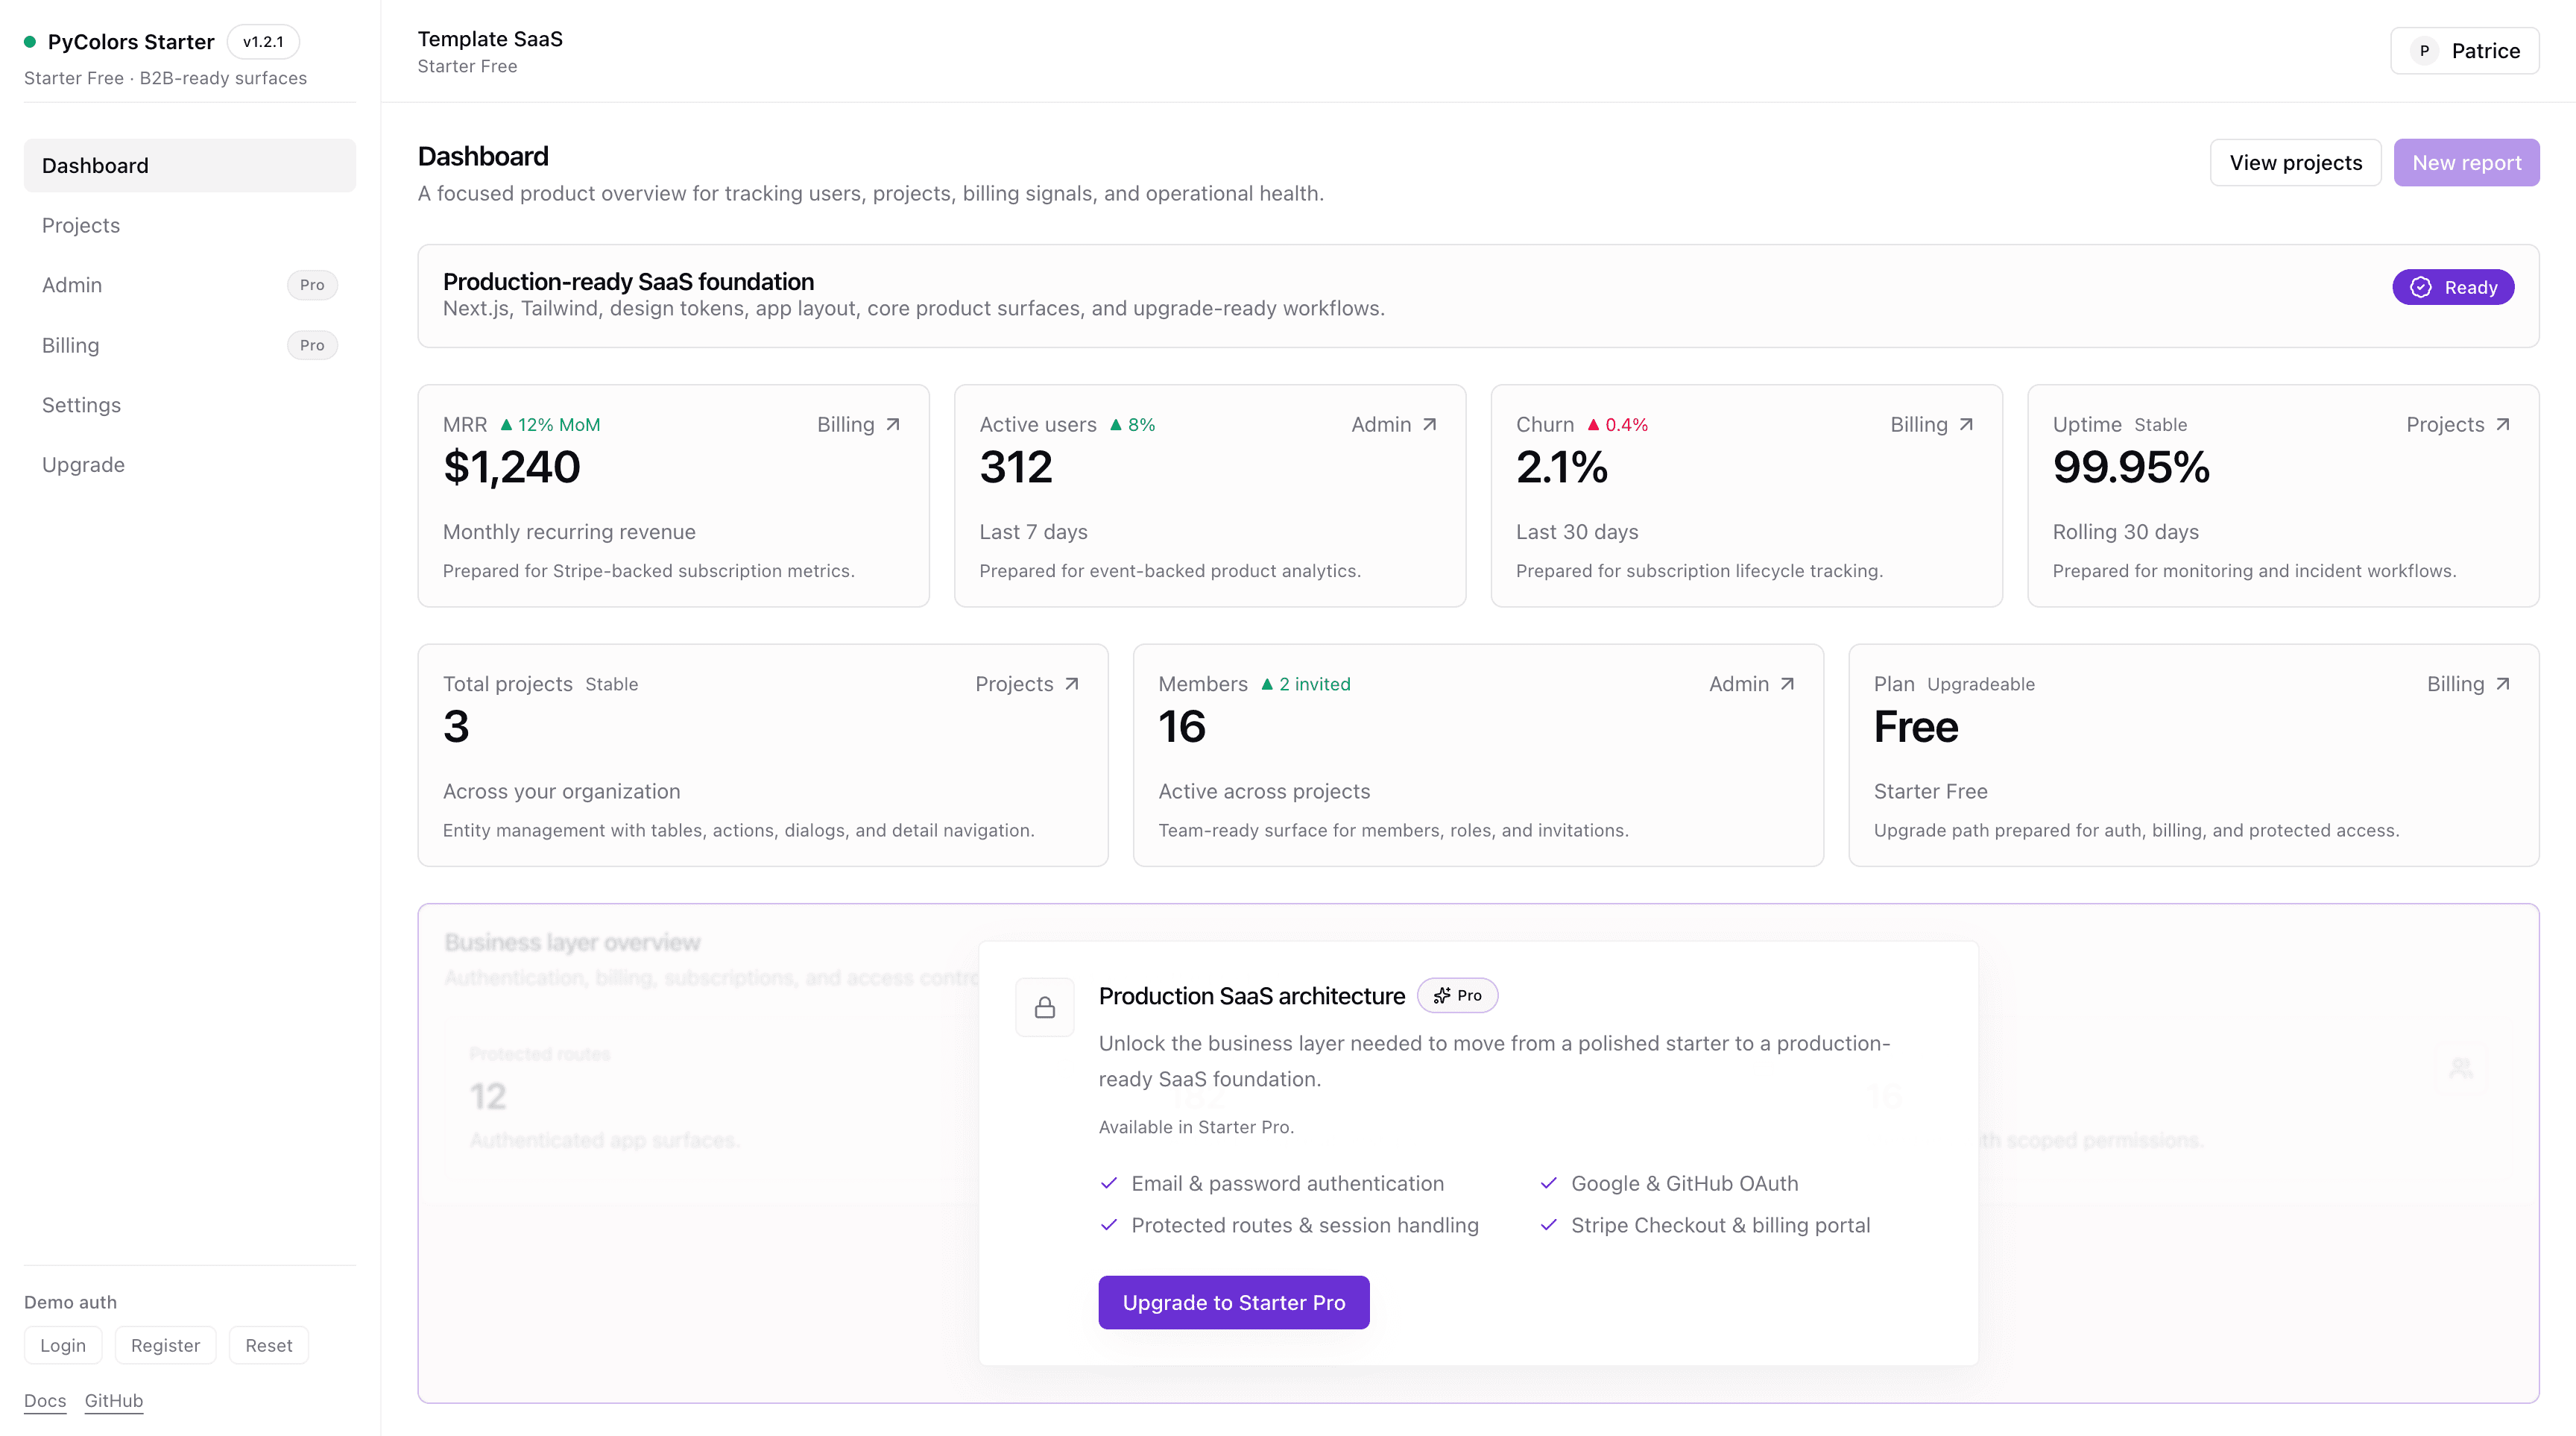The width and height of the screenshot is (2576, 1436).
Task: Click the Pro badge next to Admin
Action: coord(312,285)
